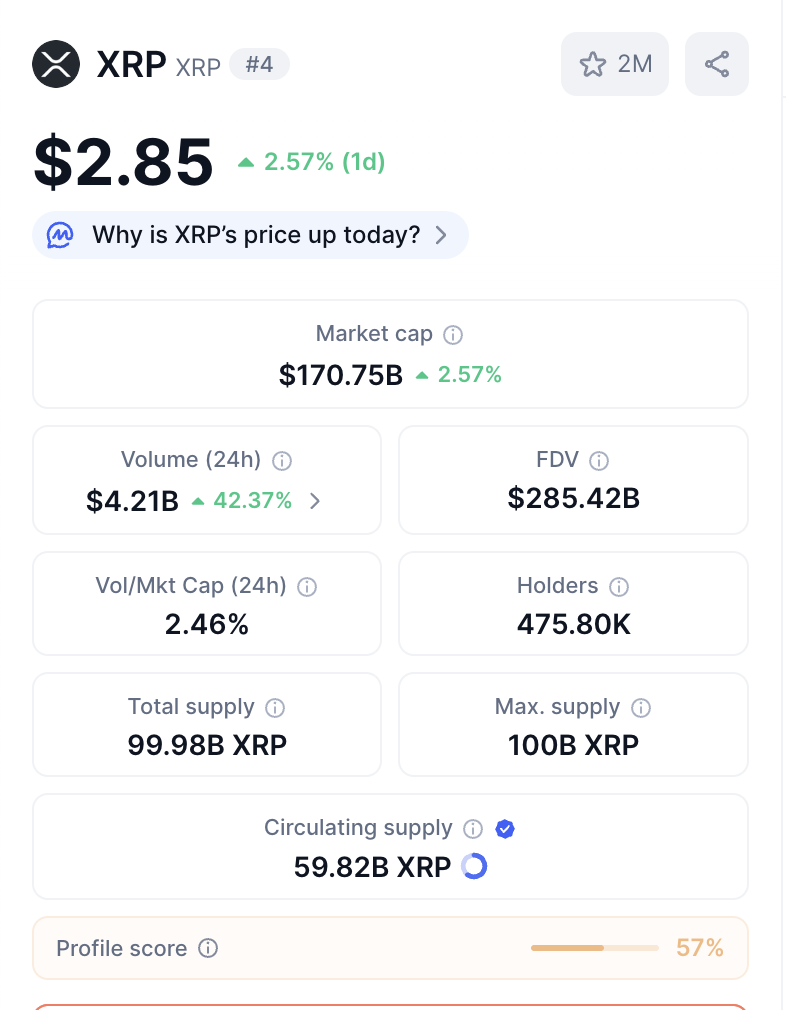This screenshot has width=786, height=1010.
Task: Click the #4 rank badge
Action: pos(259,65)
